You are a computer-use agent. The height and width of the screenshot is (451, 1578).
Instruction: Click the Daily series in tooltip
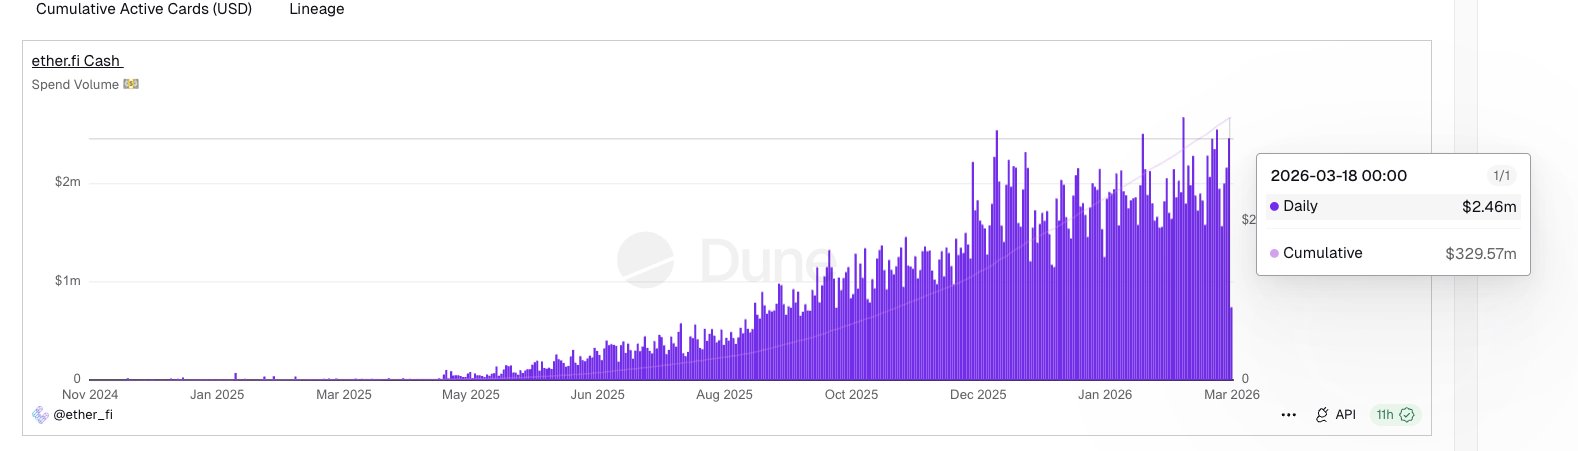pos(1393,207)
